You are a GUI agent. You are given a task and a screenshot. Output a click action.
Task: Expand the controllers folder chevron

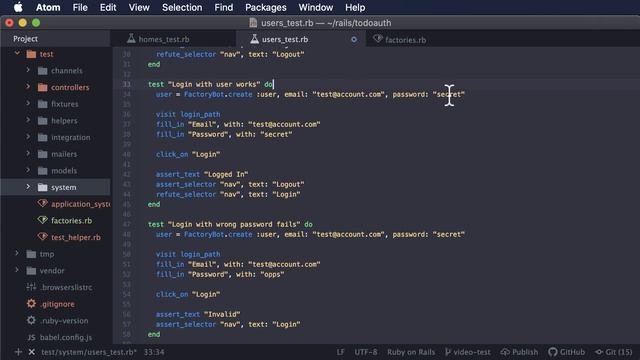(28, 87)
